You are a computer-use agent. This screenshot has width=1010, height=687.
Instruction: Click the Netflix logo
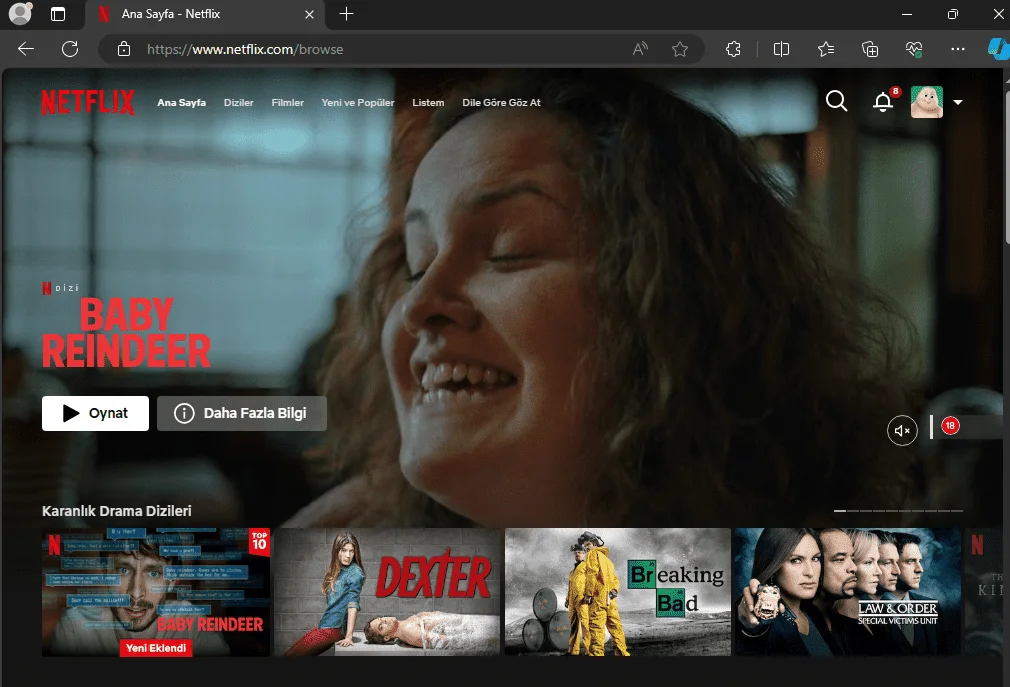[88, 102]
